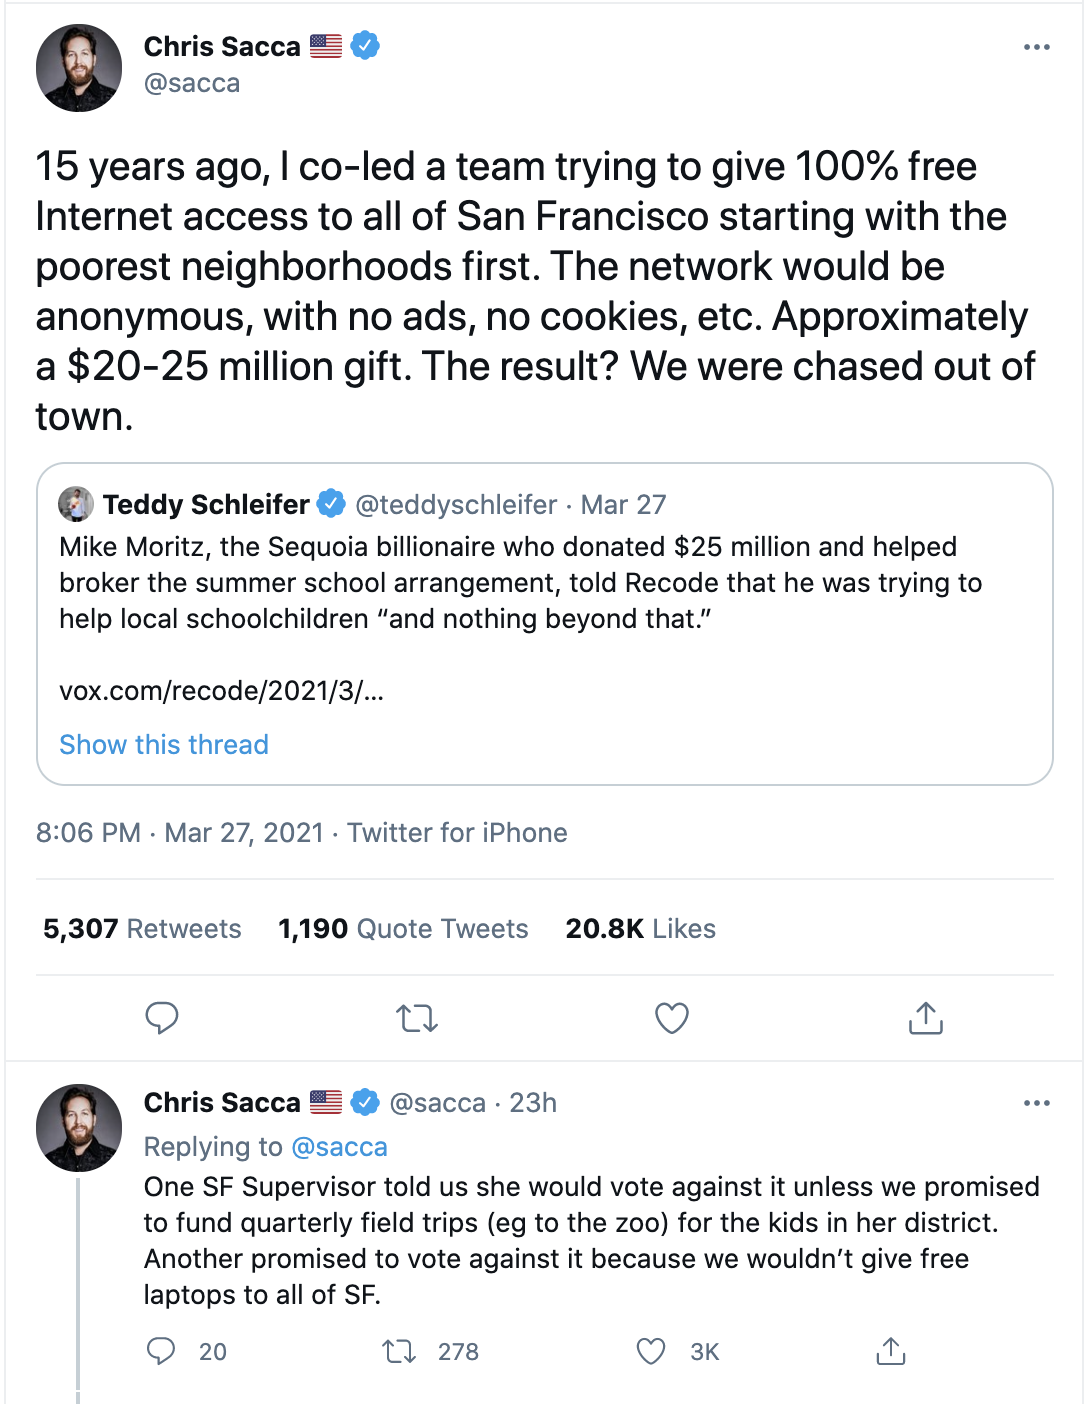This screenshot has height=1404, width=1088.
Task: Like the main Chris Sacca tweet
Action: 671,1018
